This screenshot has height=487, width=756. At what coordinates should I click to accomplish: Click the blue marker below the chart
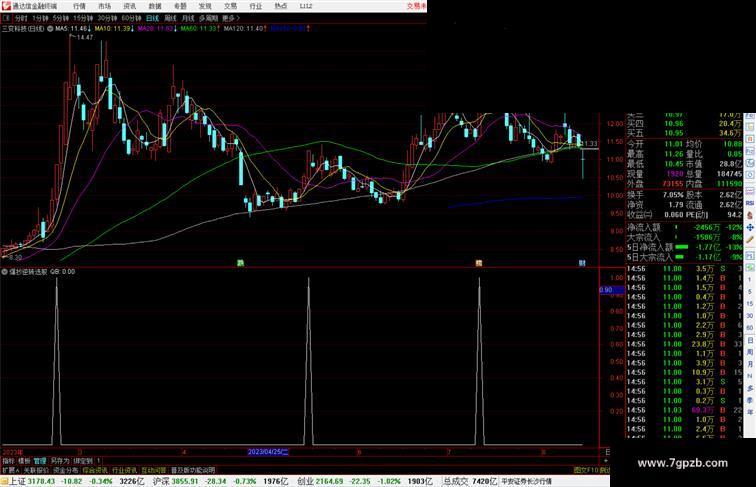[582, 263]
